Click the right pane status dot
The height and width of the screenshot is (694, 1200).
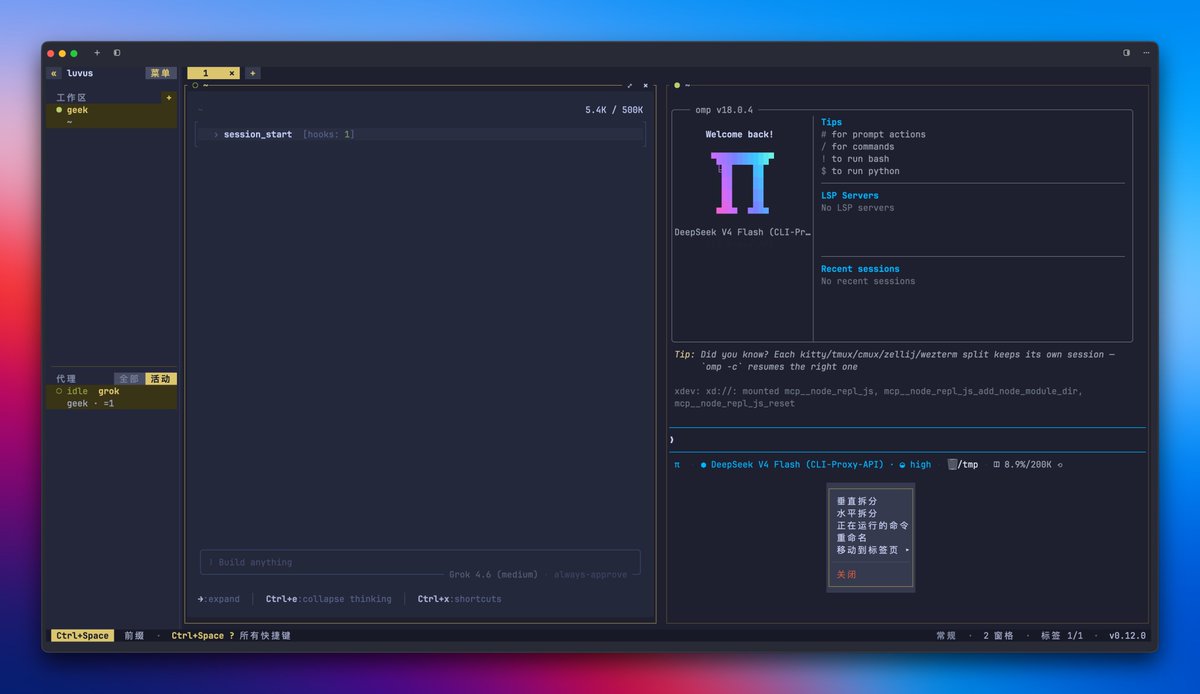click(x=677, y=86)
